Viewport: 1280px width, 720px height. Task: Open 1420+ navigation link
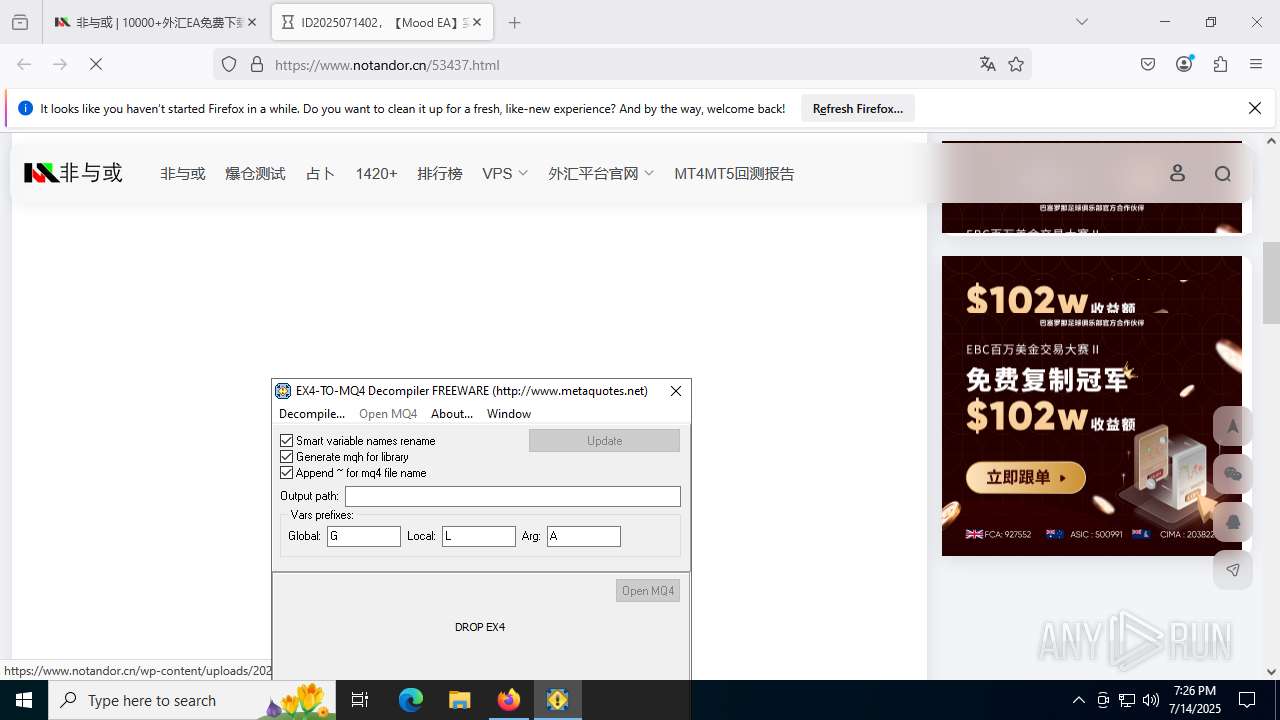[376, 173]
